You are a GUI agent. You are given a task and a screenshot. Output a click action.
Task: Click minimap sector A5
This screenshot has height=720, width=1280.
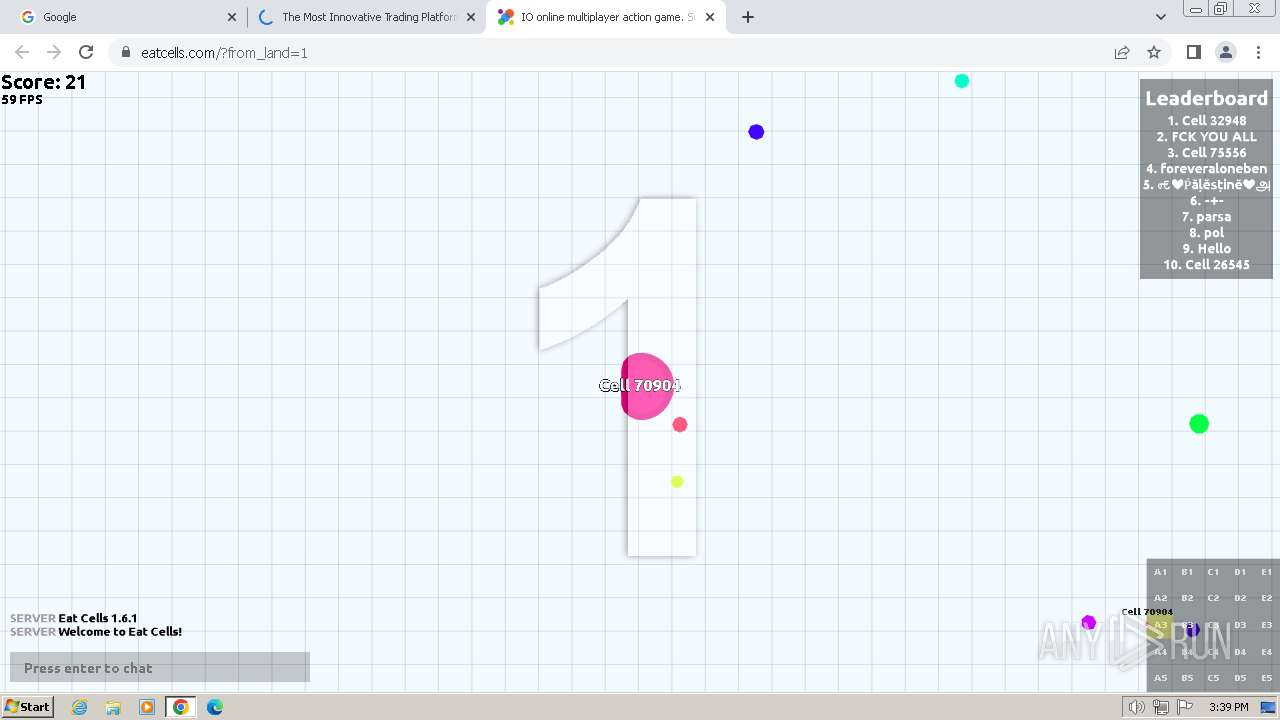(x=1160, y=678)
